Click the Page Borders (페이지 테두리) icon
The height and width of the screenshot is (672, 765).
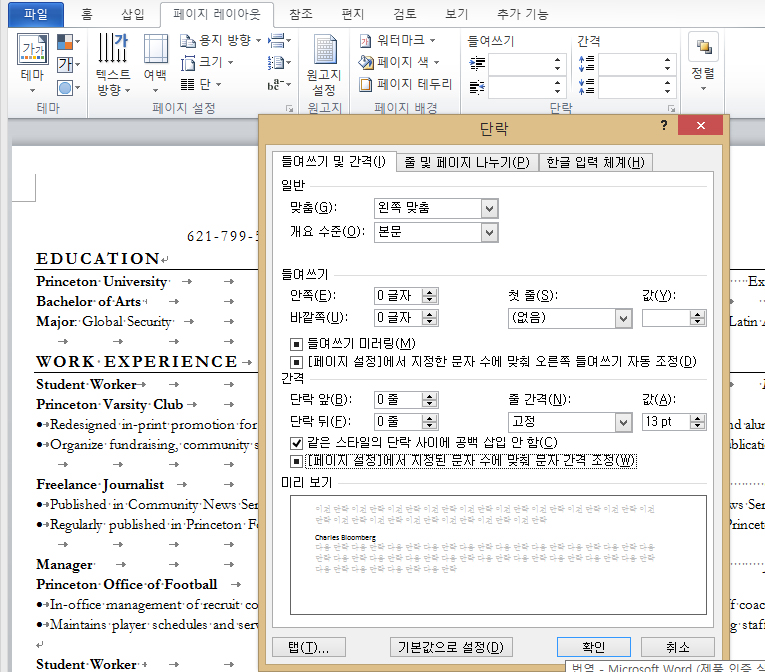point(405,84)
